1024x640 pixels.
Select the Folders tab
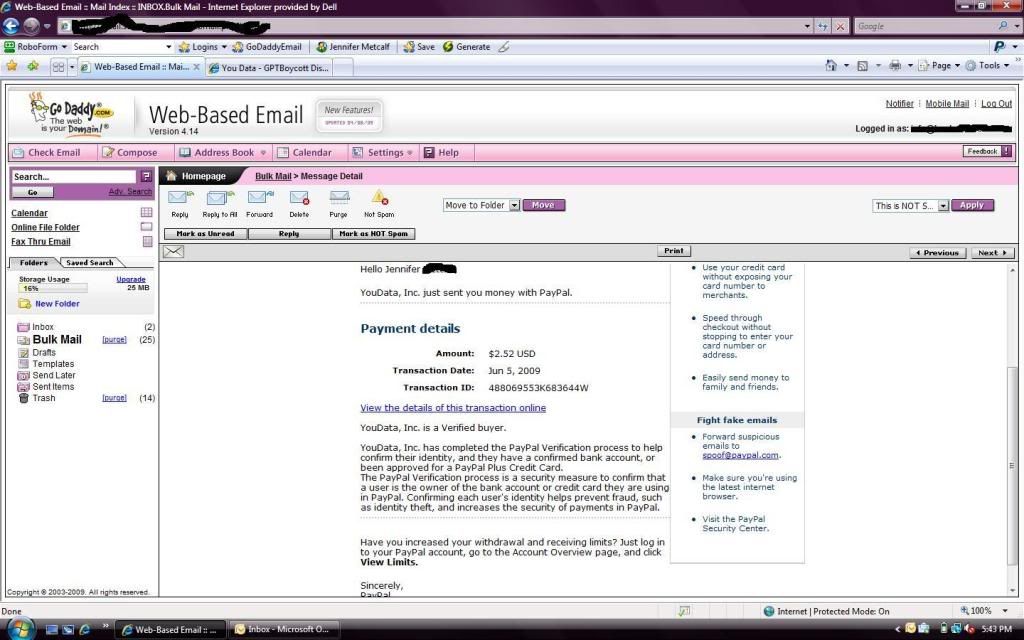[x=33, y=263]
